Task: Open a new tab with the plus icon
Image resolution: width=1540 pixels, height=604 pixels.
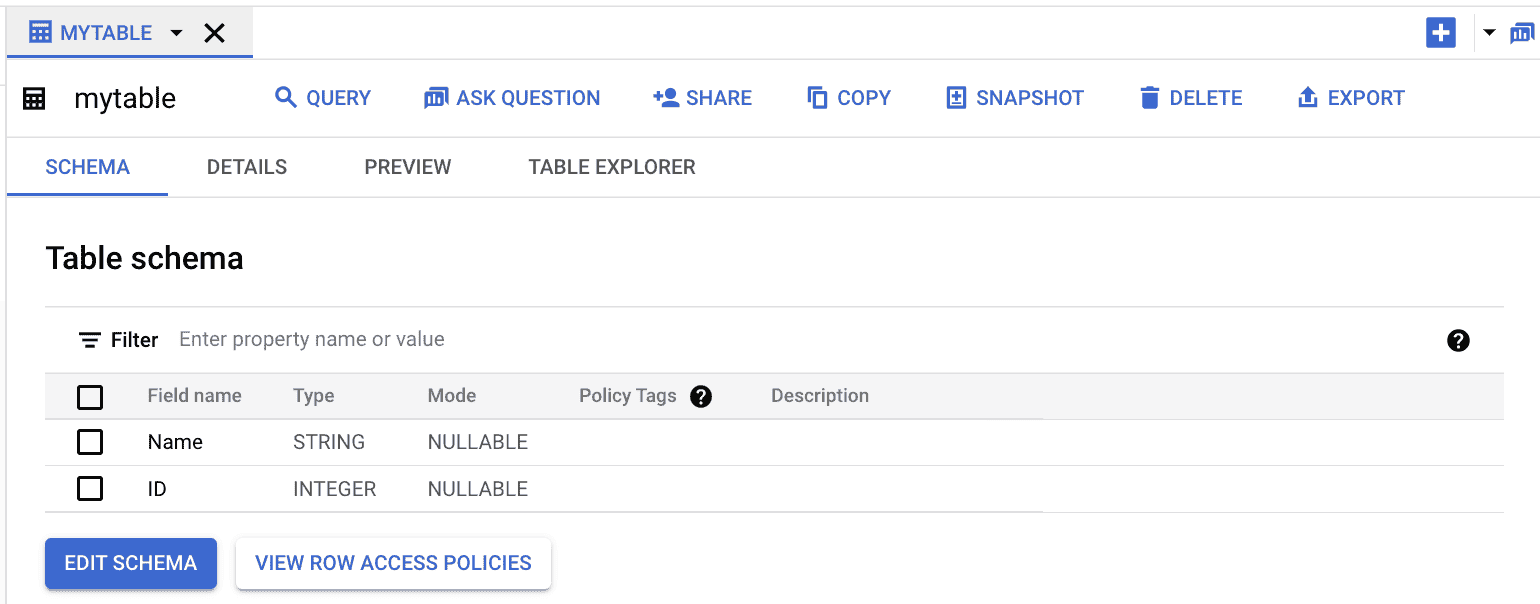Action: pos(1441,32)
